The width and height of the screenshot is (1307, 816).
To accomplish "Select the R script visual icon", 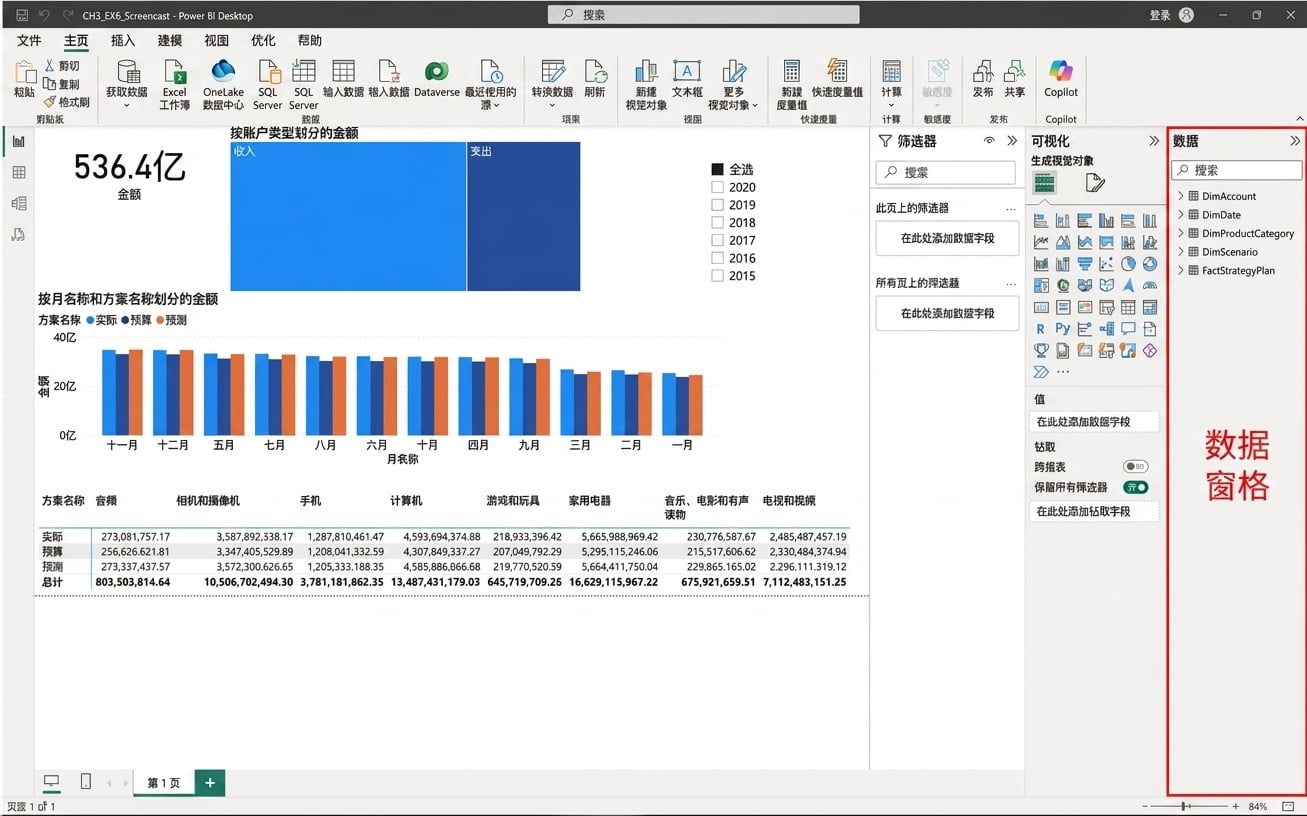I will 1041,328.
